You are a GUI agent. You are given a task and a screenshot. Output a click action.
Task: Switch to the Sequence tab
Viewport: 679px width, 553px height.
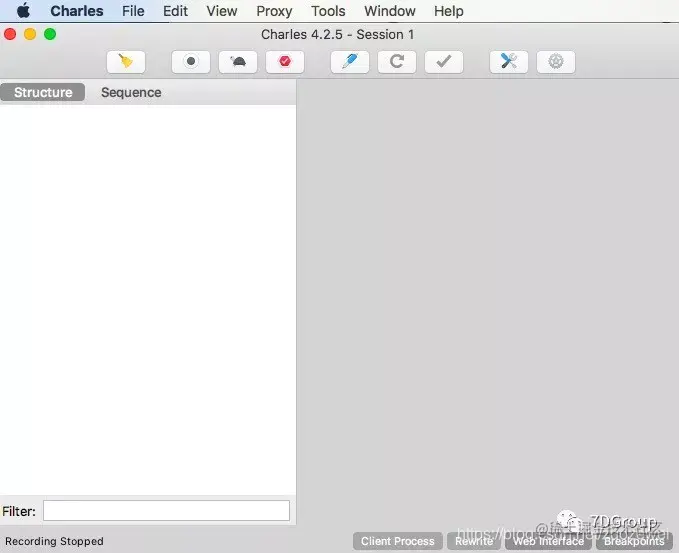pyautogui.click(x=131, y=92)
